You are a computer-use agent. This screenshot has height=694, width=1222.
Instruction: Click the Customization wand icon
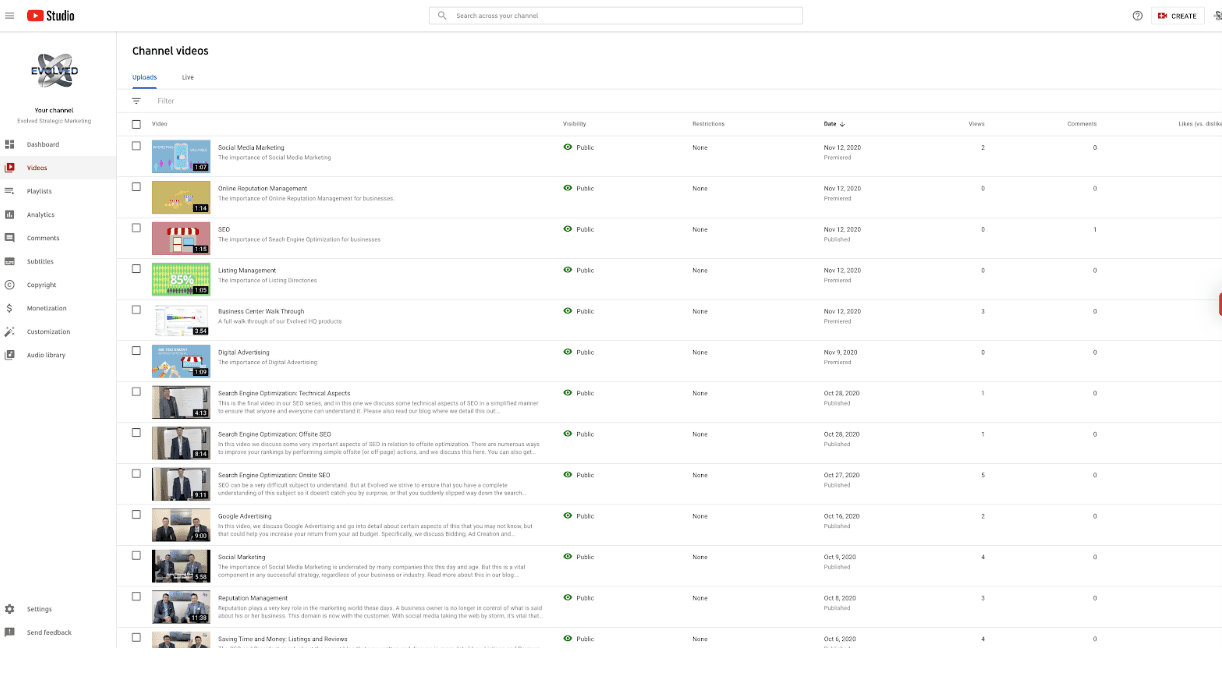[x=9, y=332]
